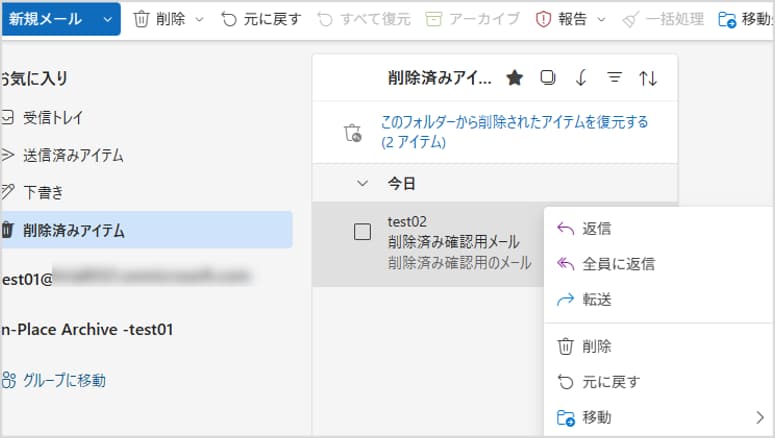Click the 新規メール button

[46, 19]
